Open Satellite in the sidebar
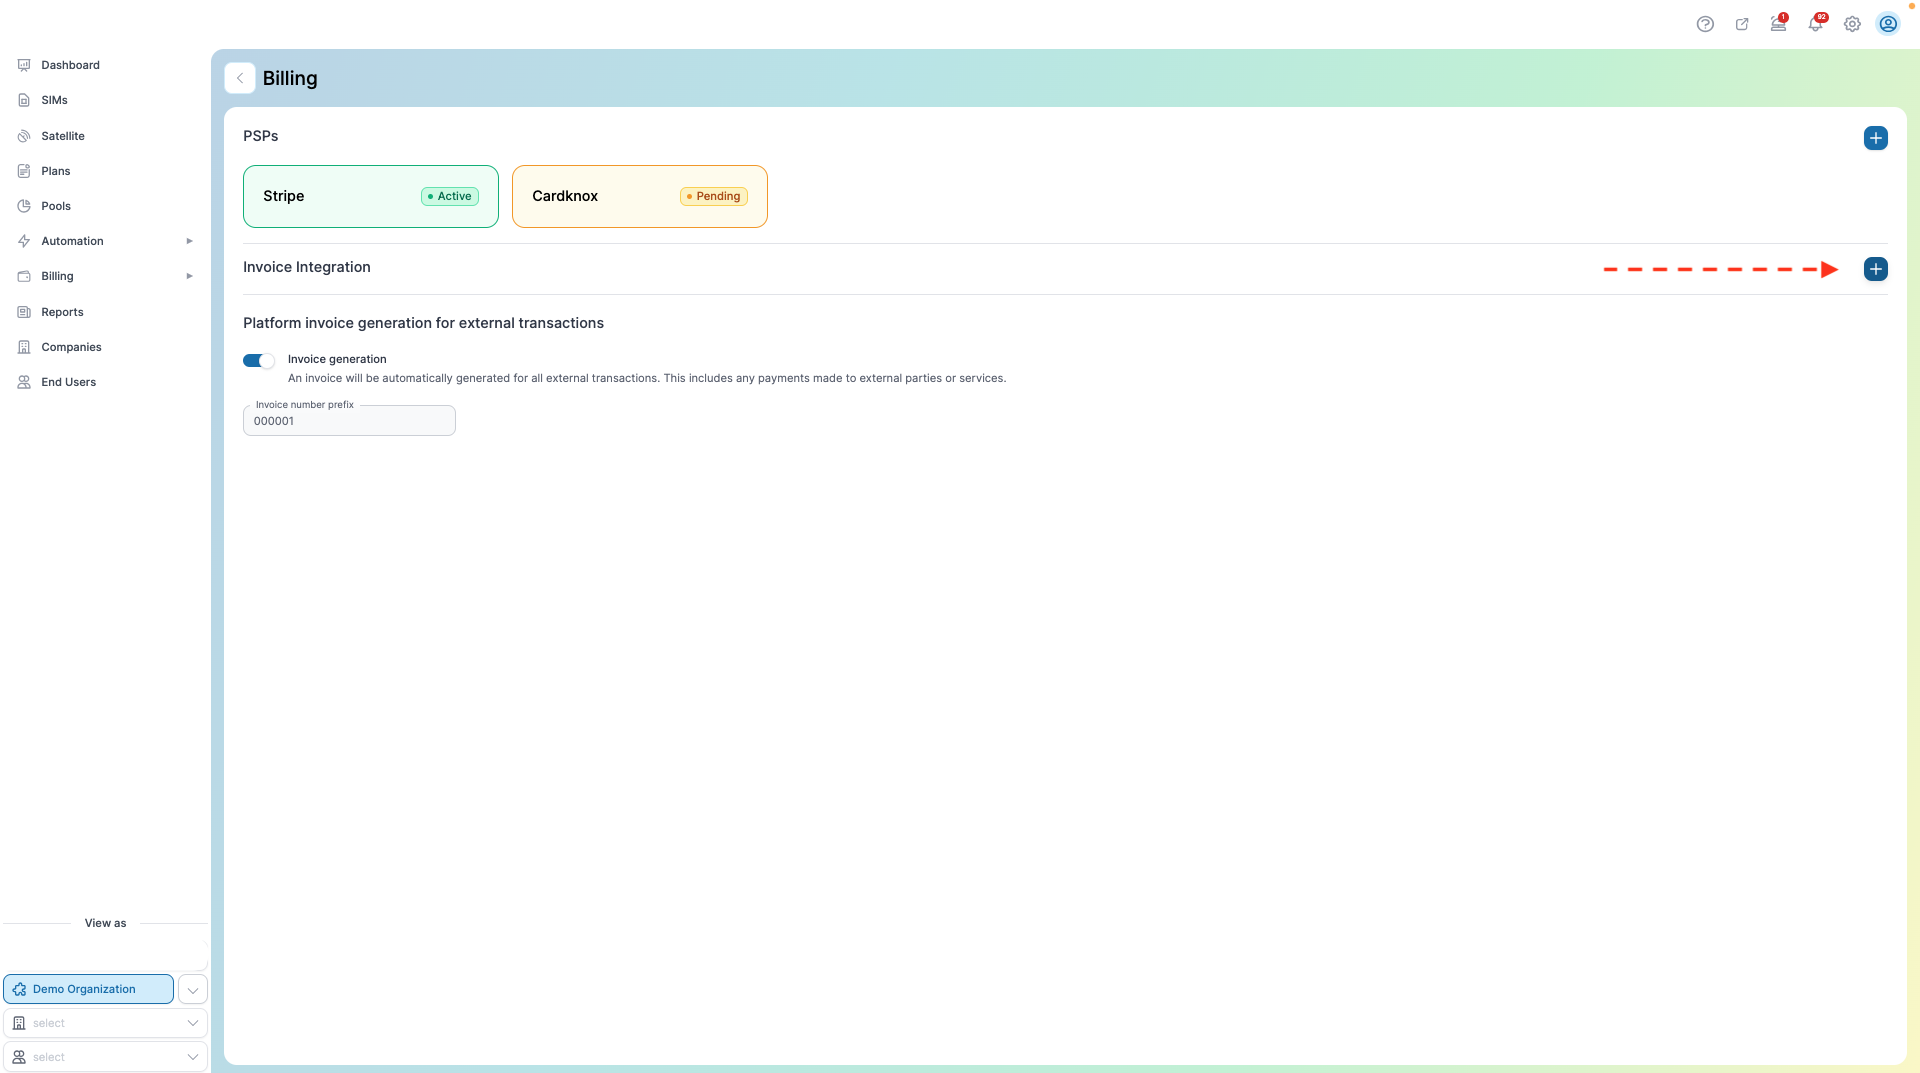1920x1073 pixels. [x=62, y=136]
